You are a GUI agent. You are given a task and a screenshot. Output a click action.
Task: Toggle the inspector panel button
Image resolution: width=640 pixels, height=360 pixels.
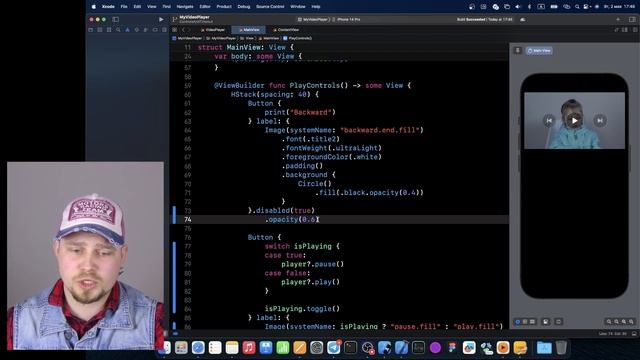tap(632, 19)
